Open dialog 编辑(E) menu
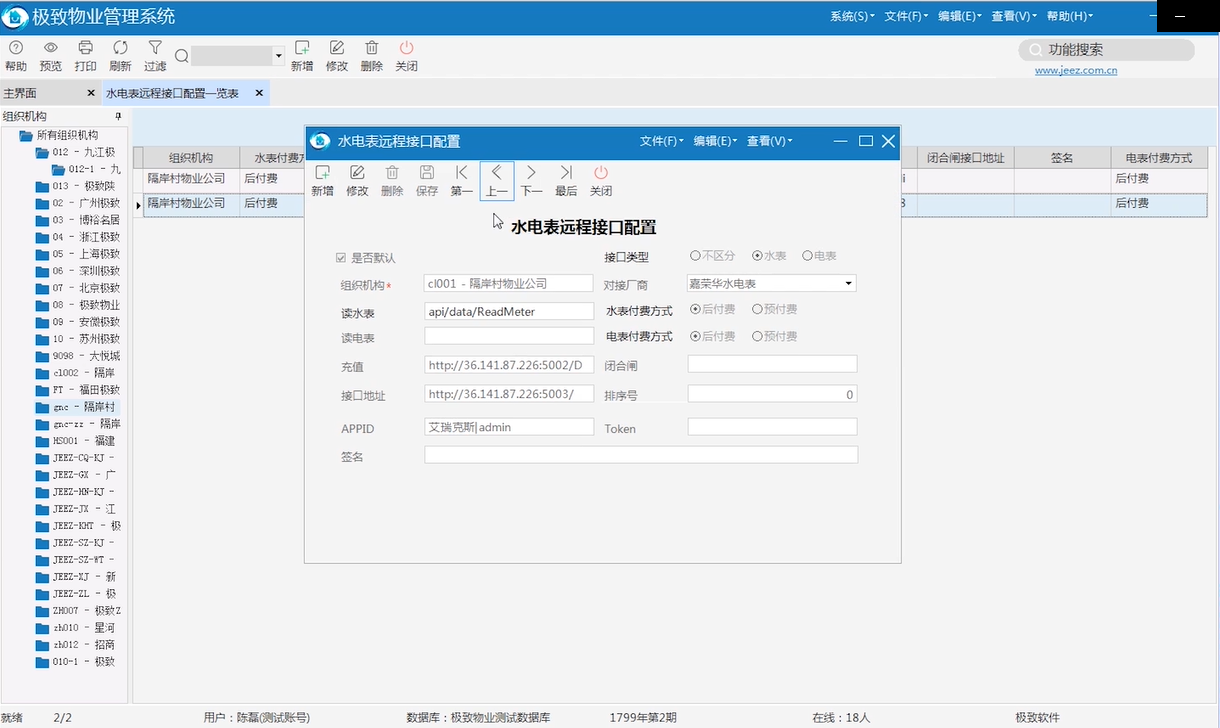 click(x=716, y=142)
